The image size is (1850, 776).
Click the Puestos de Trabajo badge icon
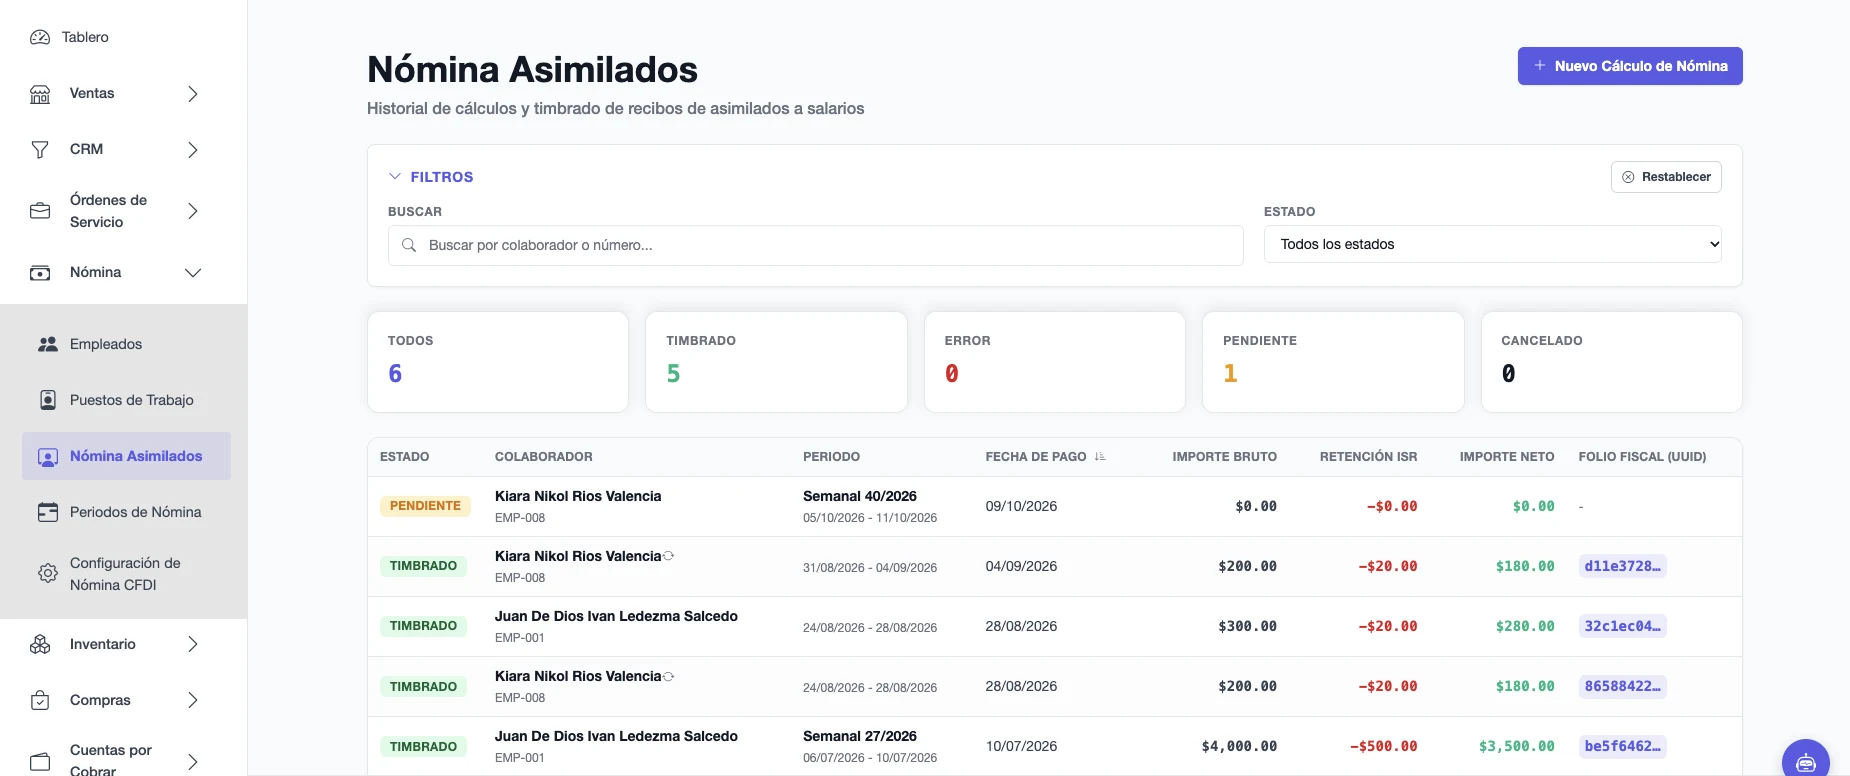(48, 400)
